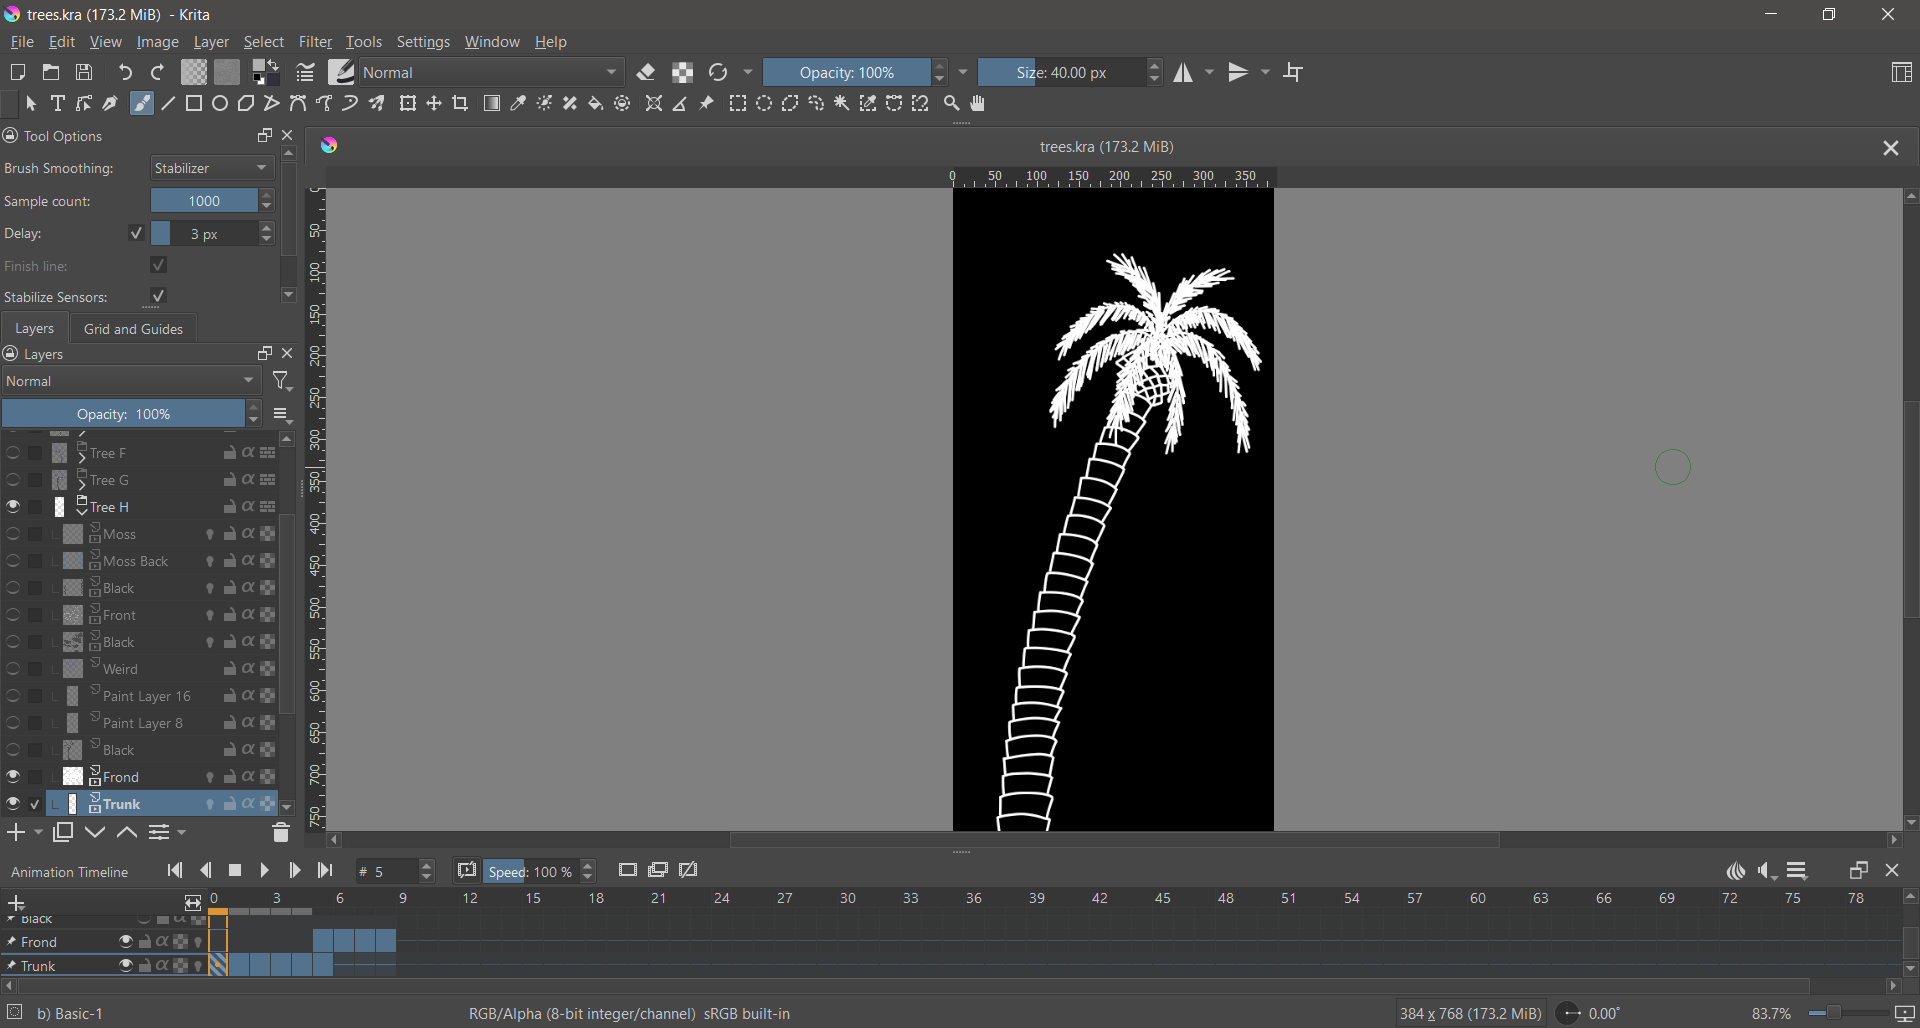
Task: Open the Brush Smoothing Stabilizer dropdown
Action: click(x=212, y=169)
